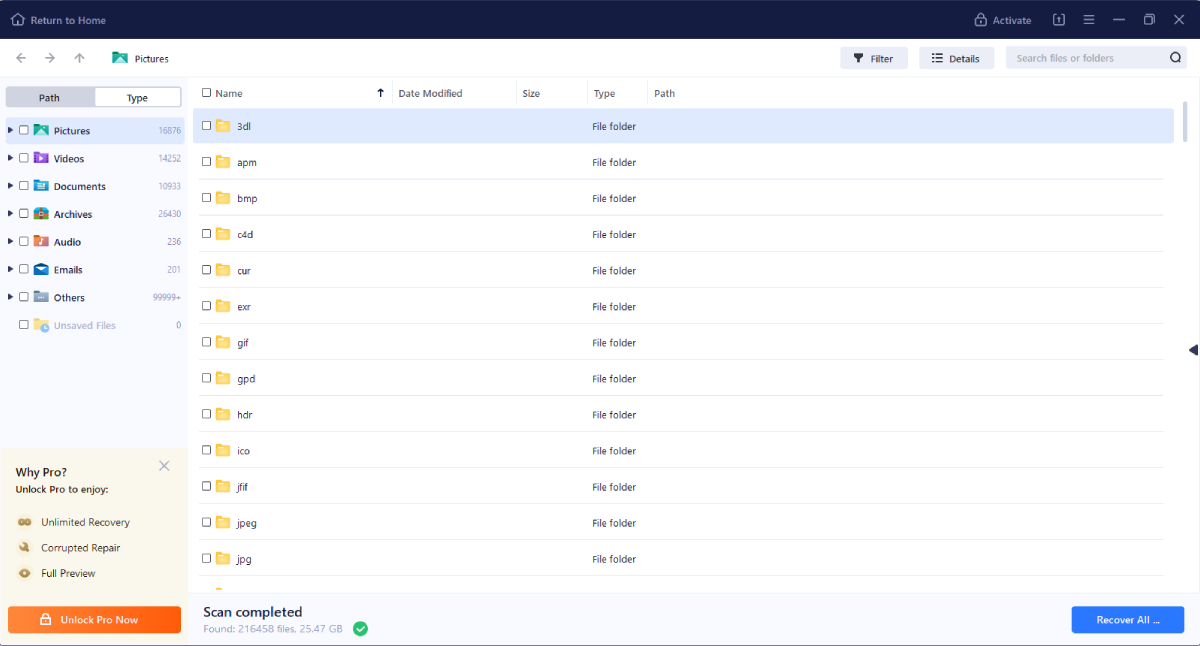Expand the Others tree node
The width and height of the screenshot is (1200, 646).
(11, 297)
